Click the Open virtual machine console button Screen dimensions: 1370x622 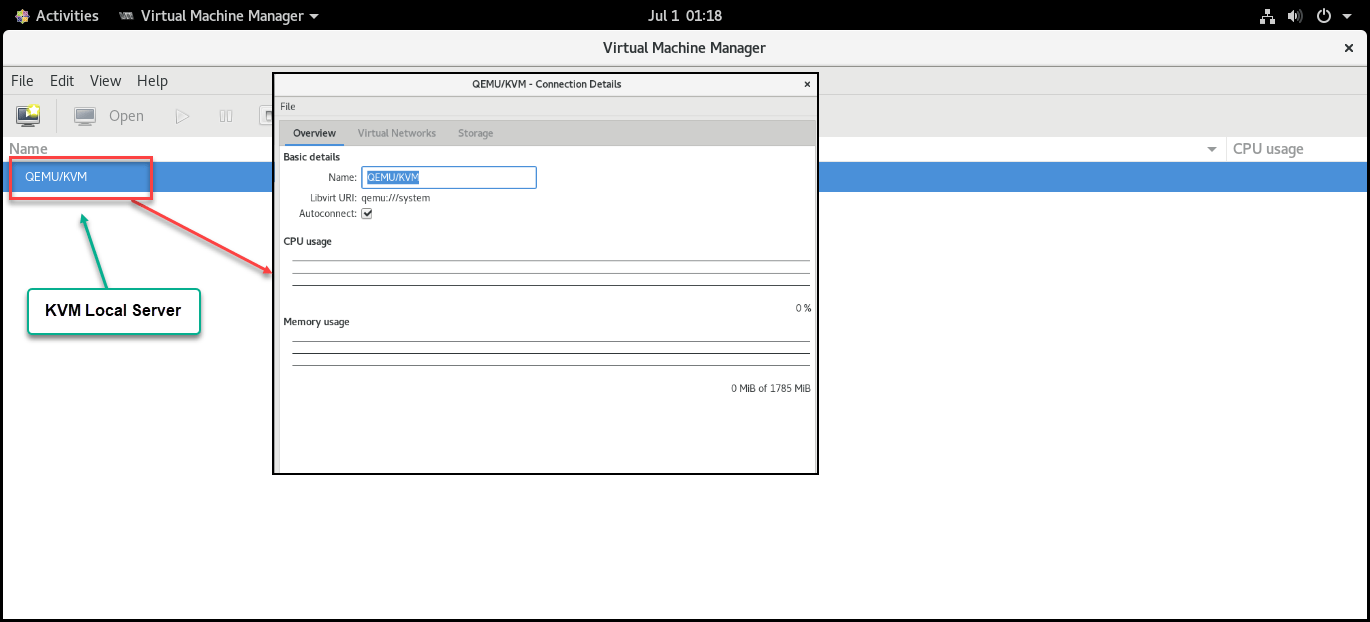[x=109, y=116]
